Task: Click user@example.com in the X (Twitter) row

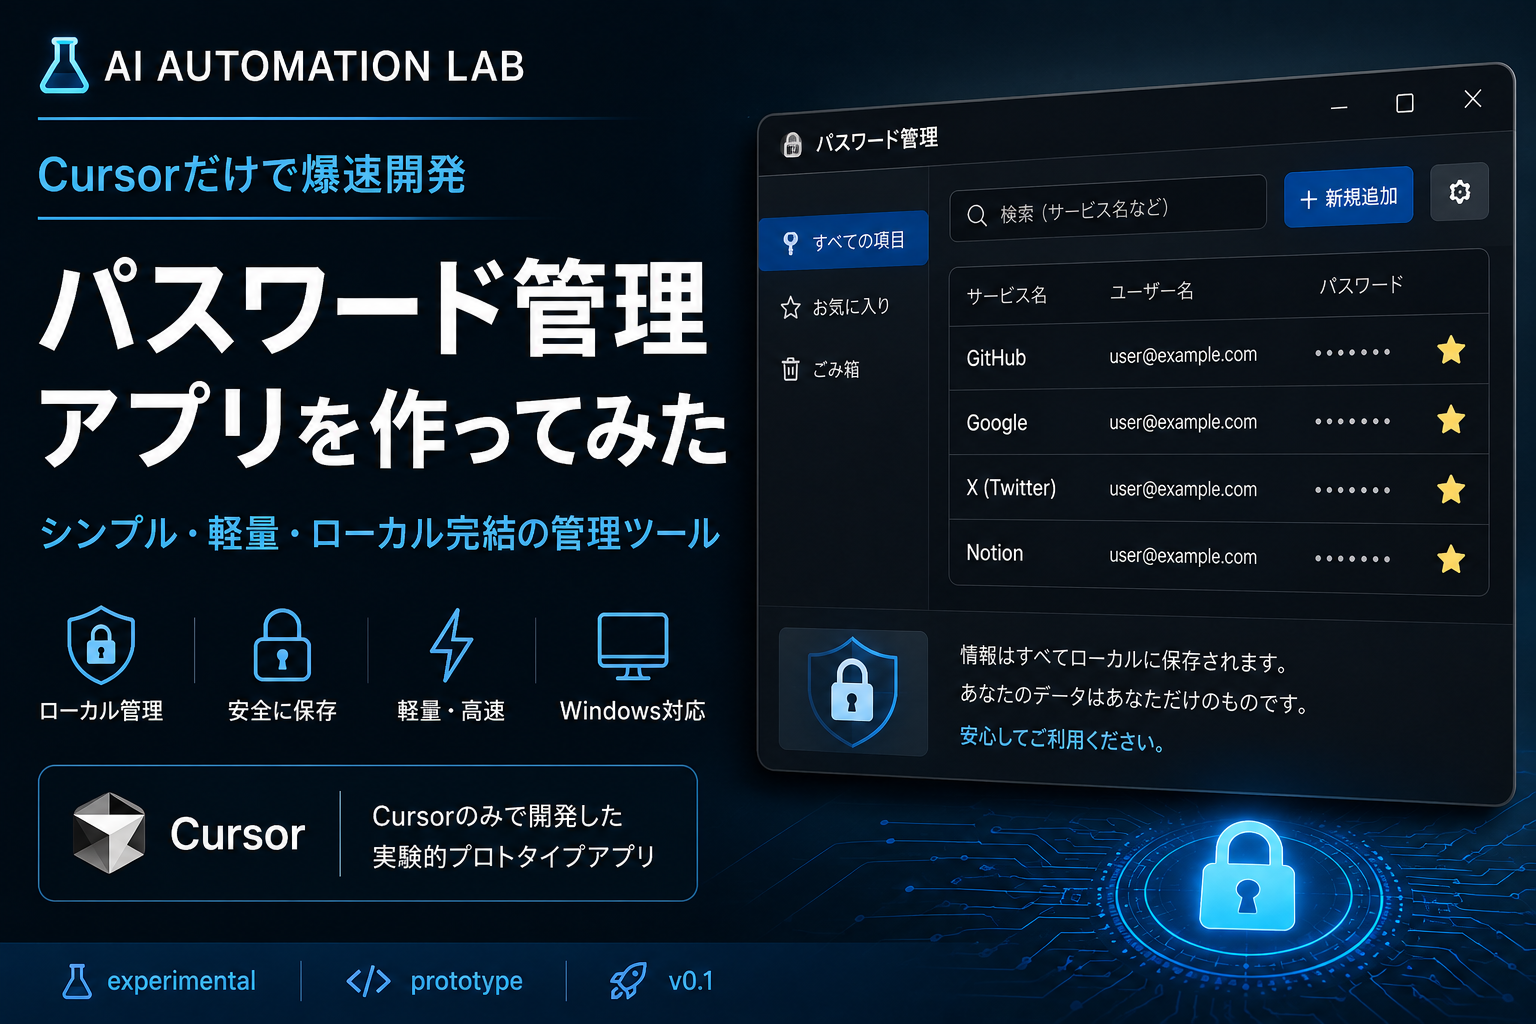Action: (x=1183, y=489)
